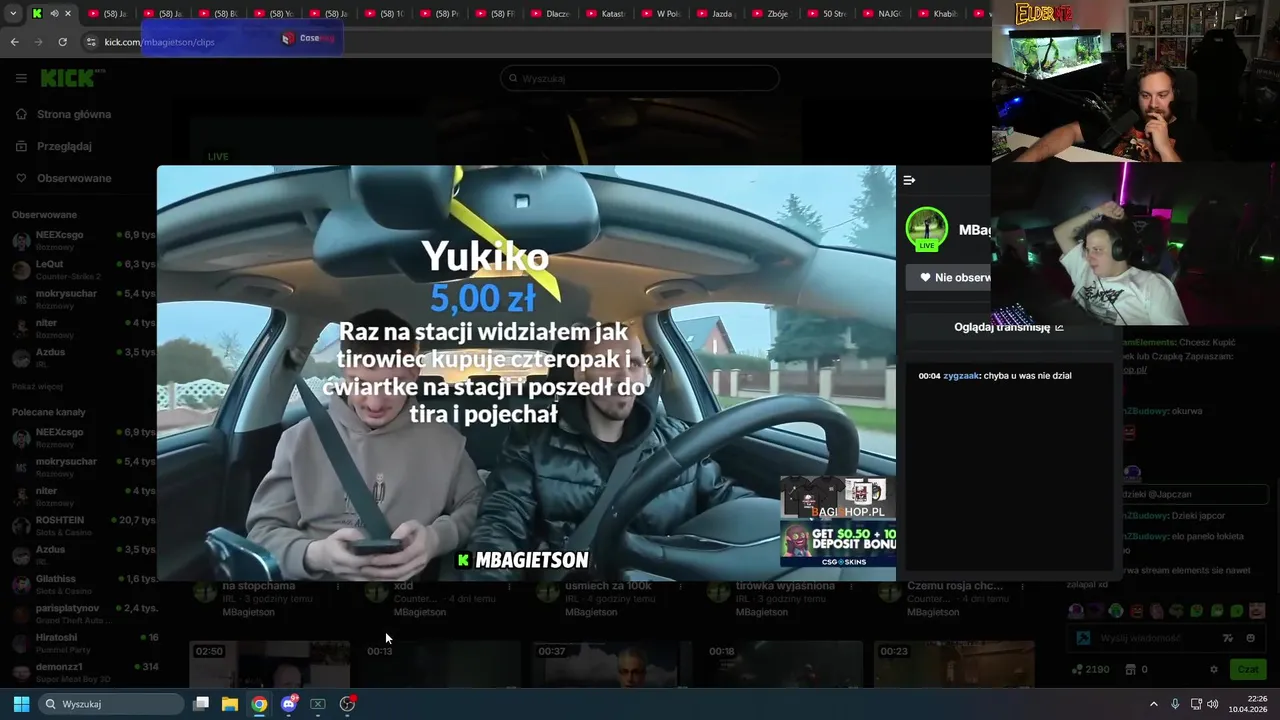This screenshot has height=720, width=1280.
Task: Select chat message from zygzaak
Action: [x=995, y=376]
